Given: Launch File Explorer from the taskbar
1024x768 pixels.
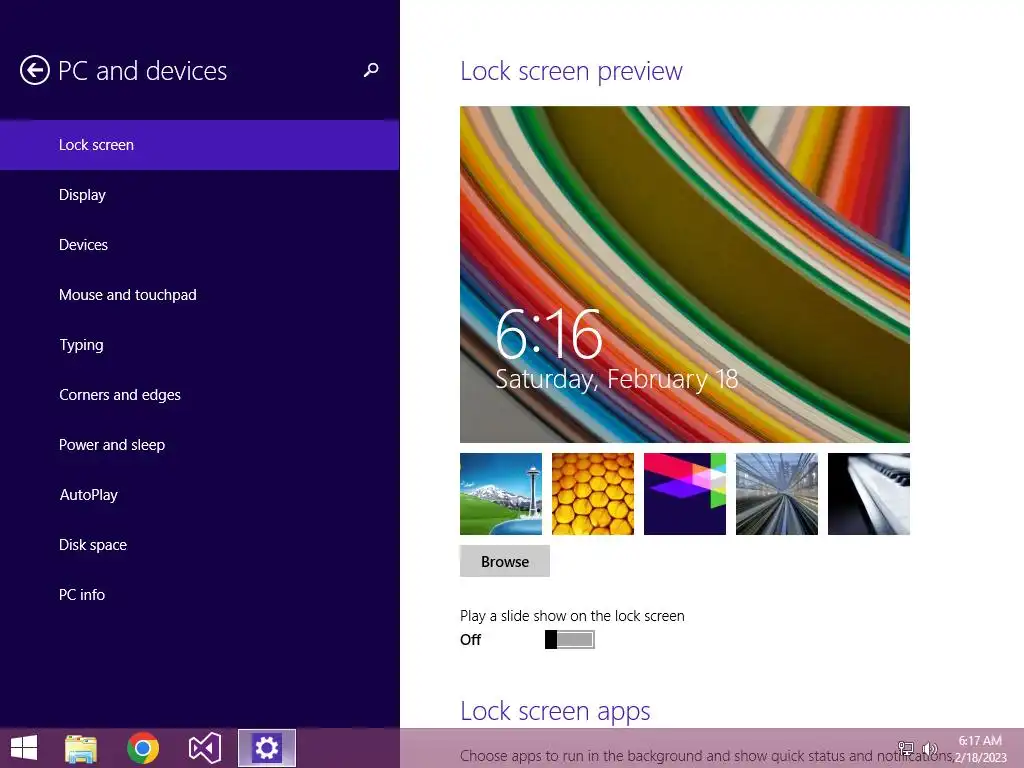Looking at the screenshot, I should click(x=81, y=748).
